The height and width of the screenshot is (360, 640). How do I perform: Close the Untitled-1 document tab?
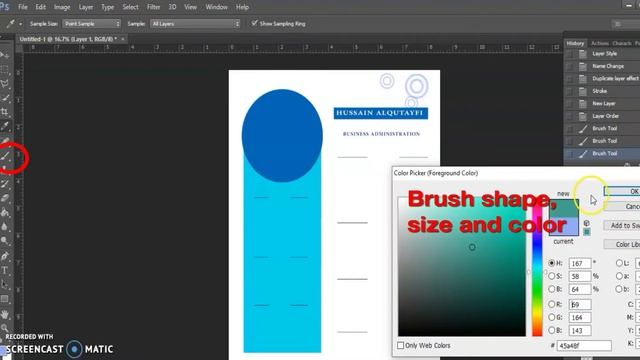click(x=122, y=39)
